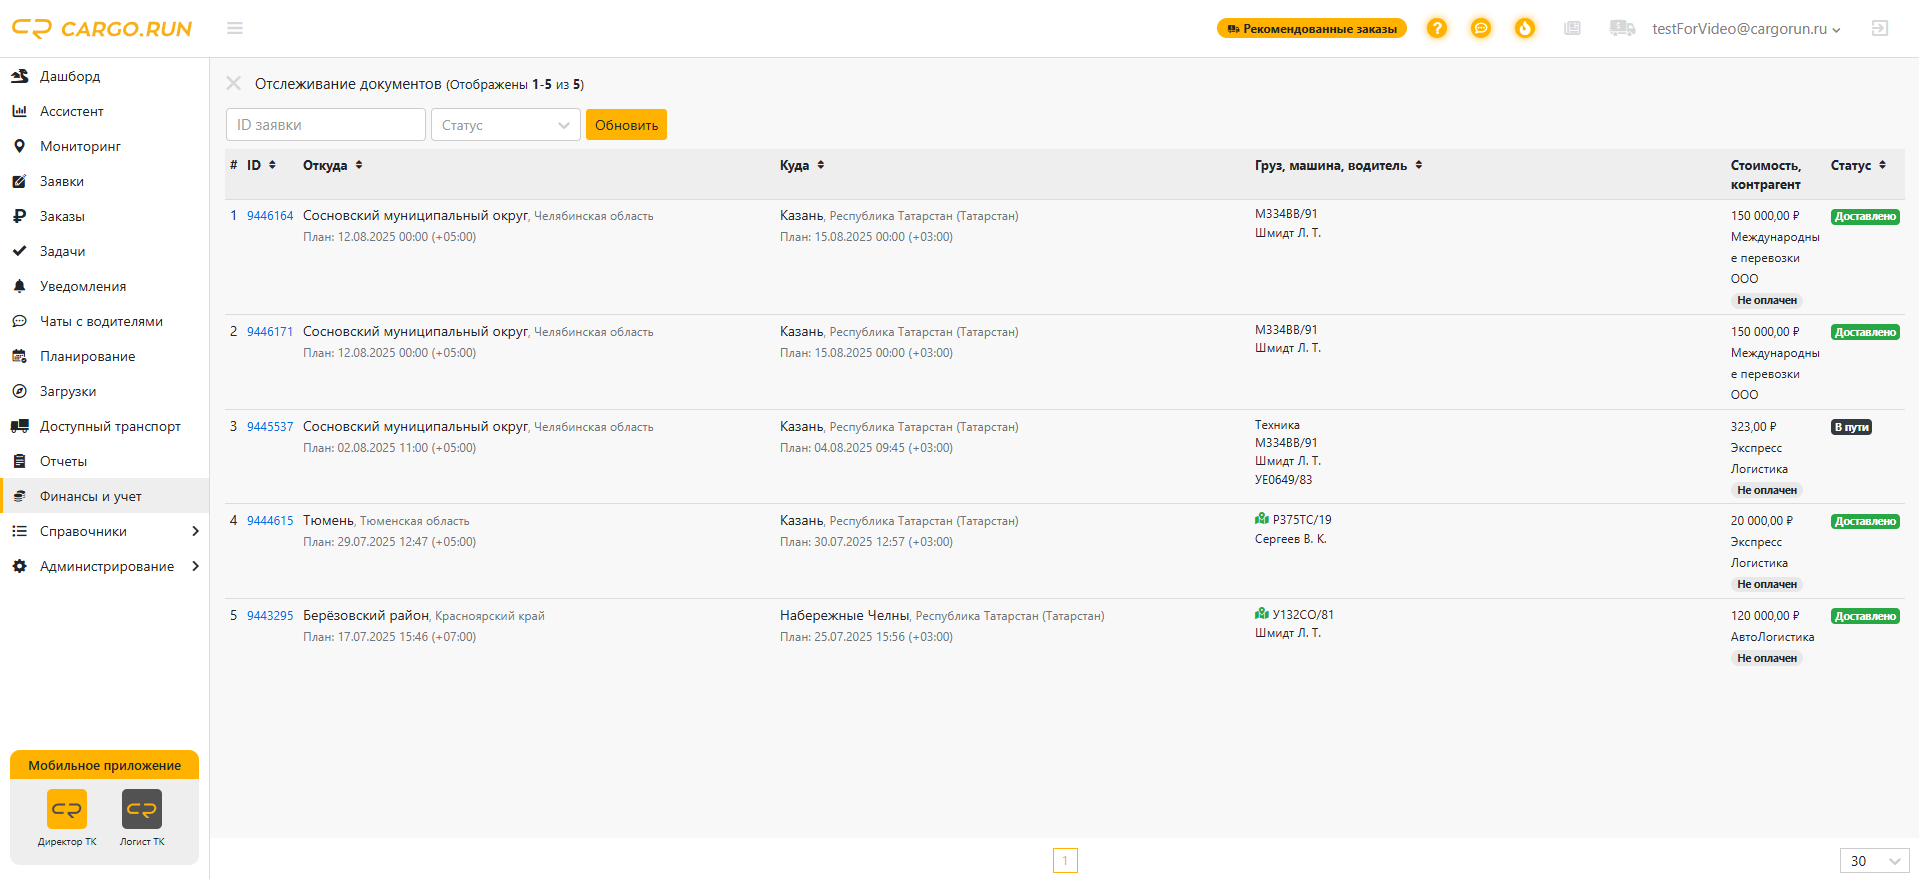Click the truck icon next to account email
Screen dimensions: 1919x879
(x=1622, y=28)
